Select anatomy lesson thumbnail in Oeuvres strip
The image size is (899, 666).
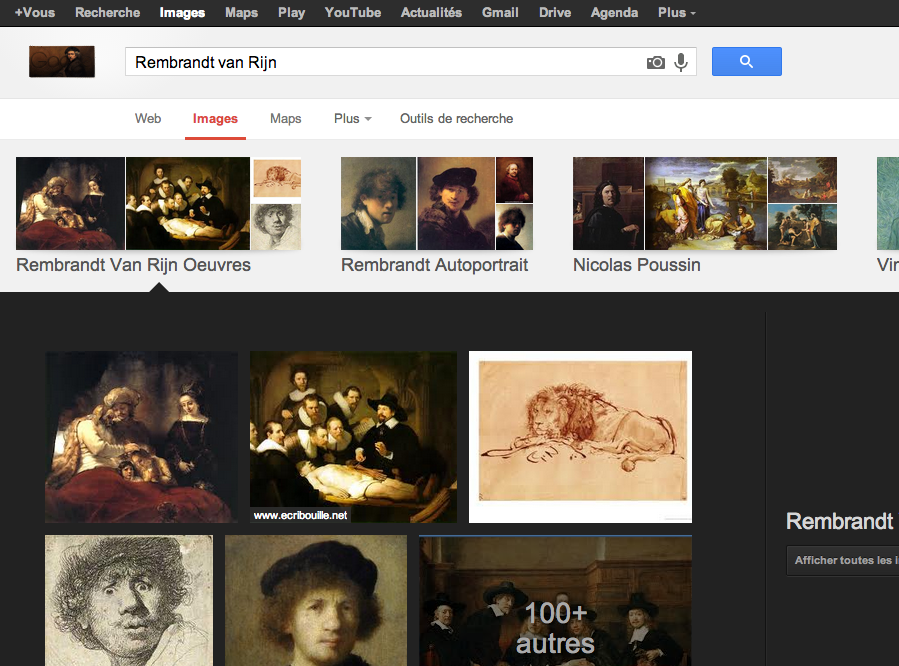(188, 203)
